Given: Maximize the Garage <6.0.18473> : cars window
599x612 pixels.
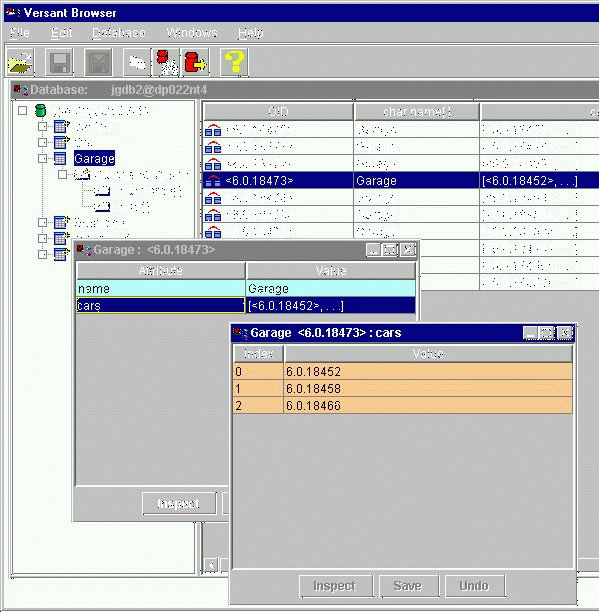Looking at the screenshot, I should [x=547, y=333].
